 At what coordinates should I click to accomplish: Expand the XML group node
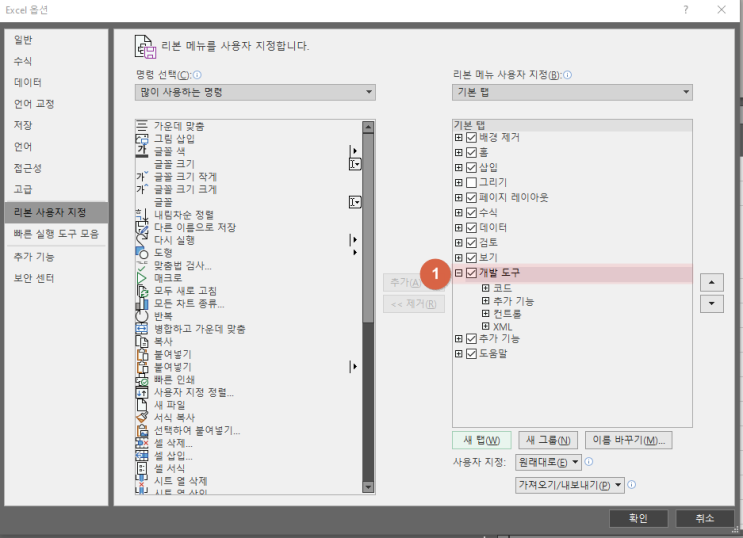(x=485, y=326)
